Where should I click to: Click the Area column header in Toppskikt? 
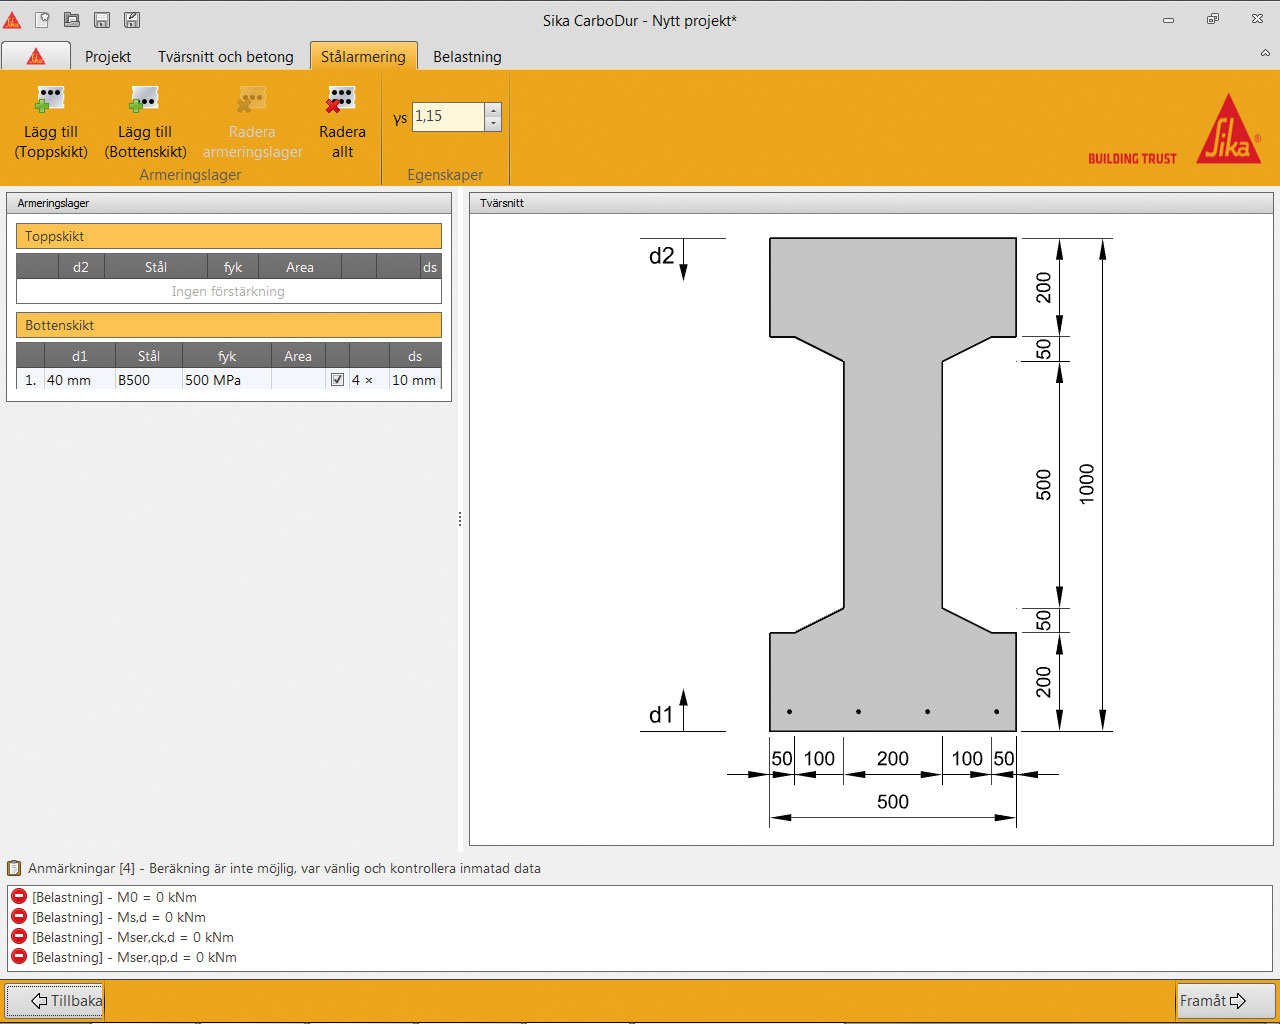[x=299, y=267]
